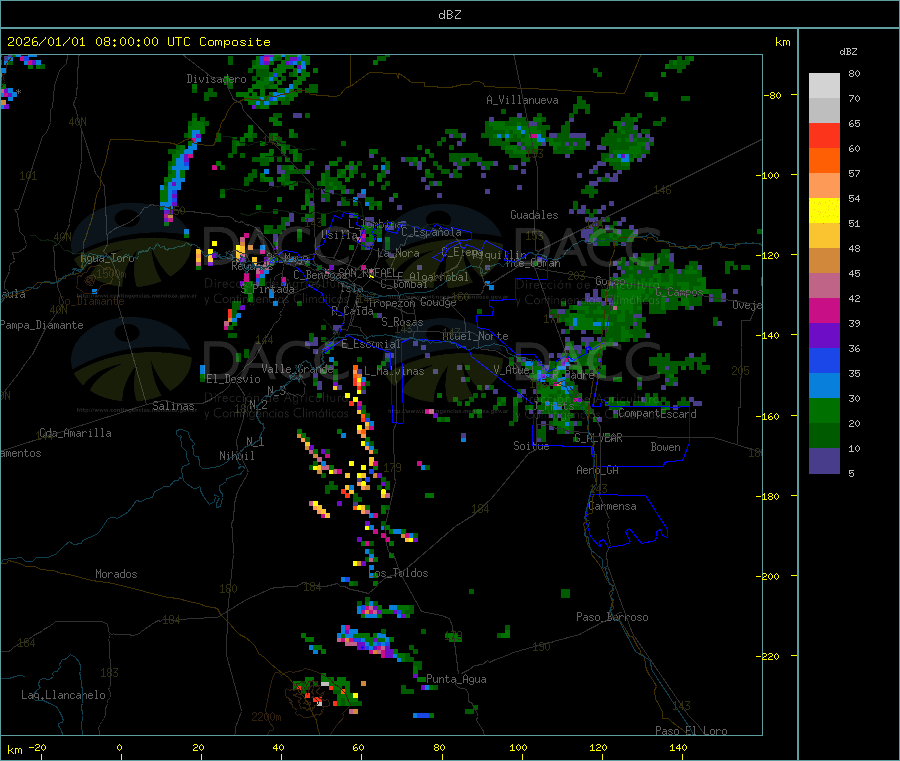
Task: Click the '-220' tick on right axis
Action: pos(770,656)
